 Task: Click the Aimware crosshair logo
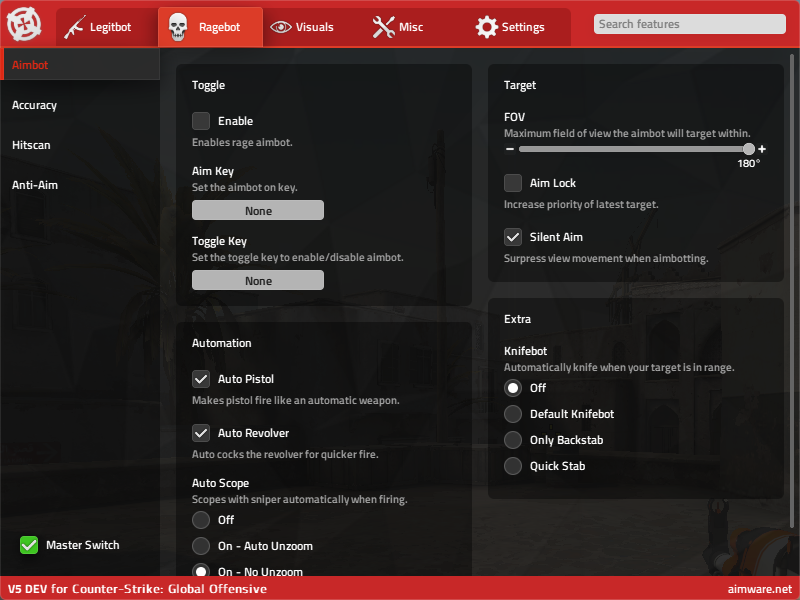click(x=24, y=23)
